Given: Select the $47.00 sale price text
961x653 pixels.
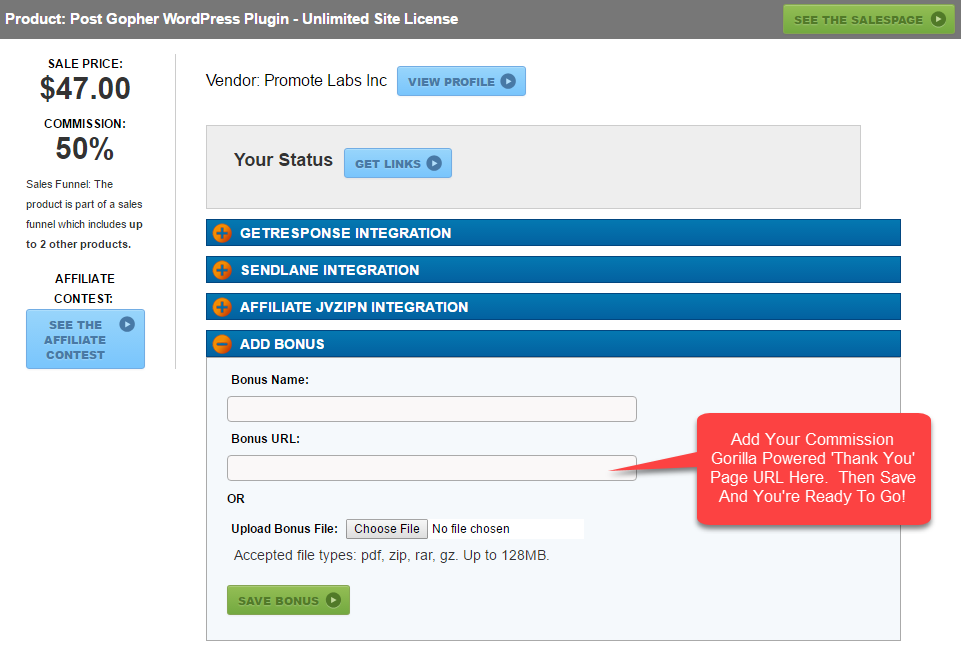Looking at the screenshot, I should pos(85,88).
